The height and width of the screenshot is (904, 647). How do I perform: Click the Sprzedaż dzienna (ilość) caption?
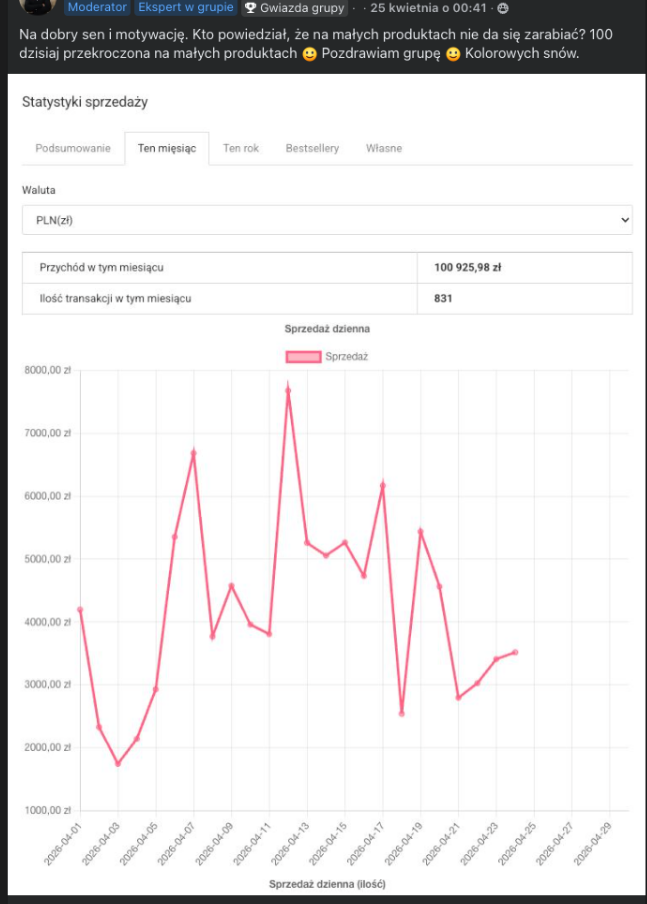point(327,884)
